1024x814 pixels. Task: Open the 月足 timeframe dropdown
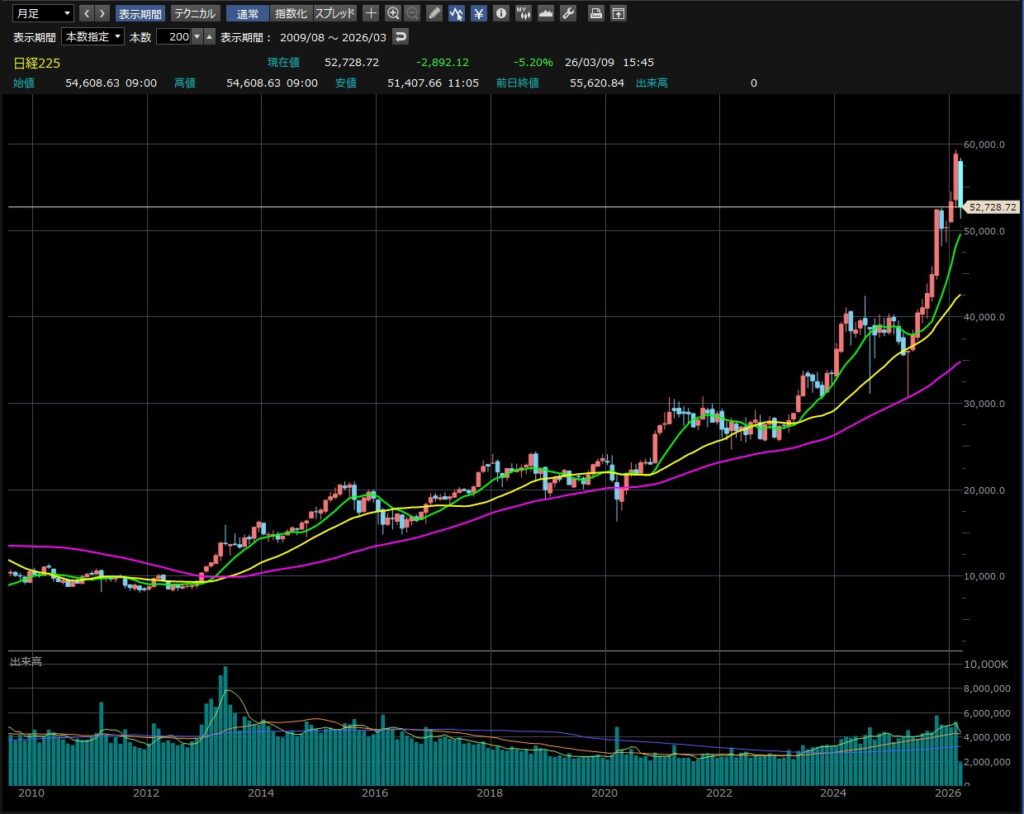pyautogui.click(x=43, y=13)
